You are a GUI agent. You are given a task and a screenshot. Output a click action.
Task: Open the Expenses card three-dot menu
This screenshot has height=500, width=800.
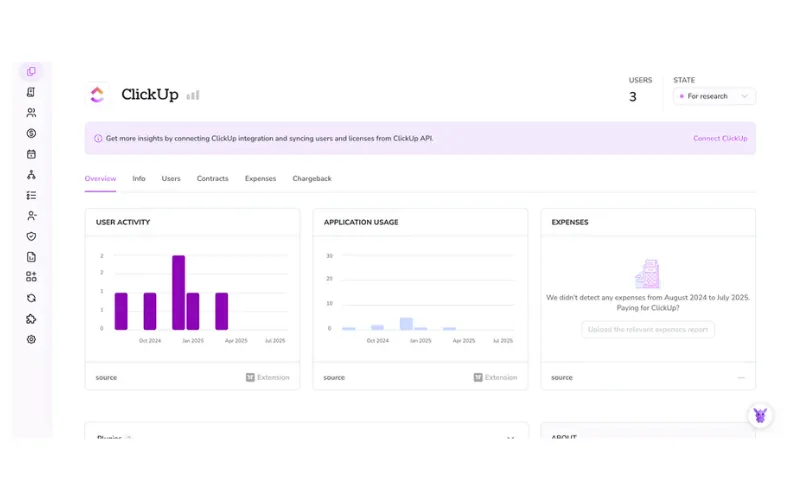(741, 378)
